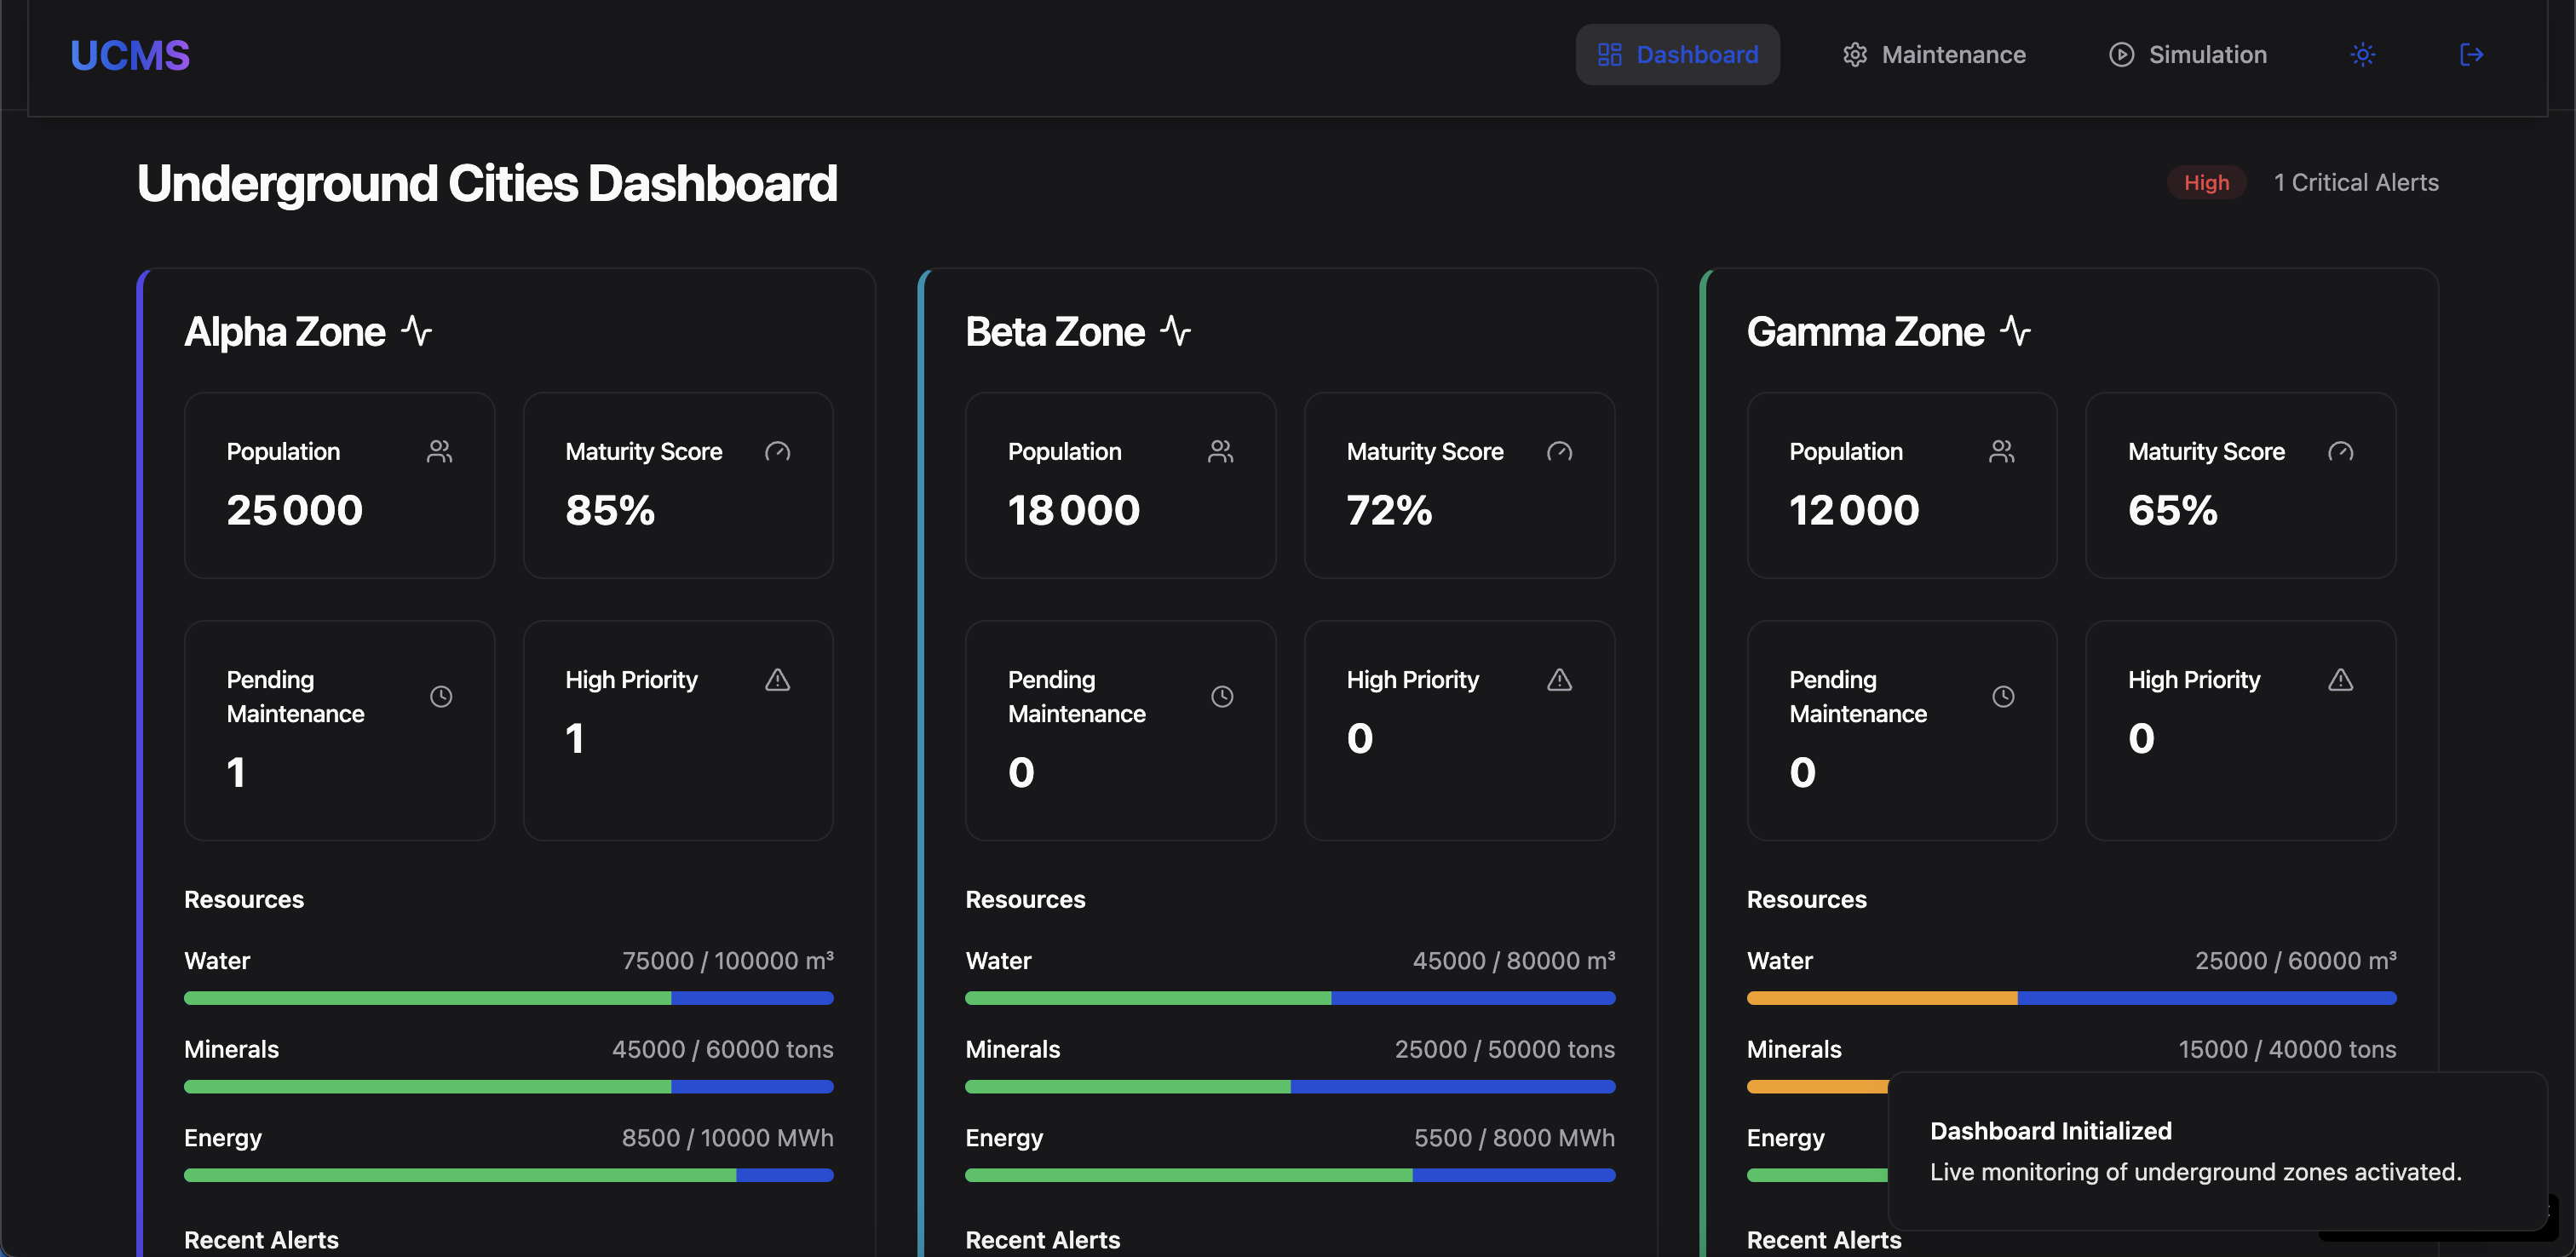Click Gamma Zone high priority warning icon
The width and height of the screenshot is (2576, 1257).
coord(2340,680)
